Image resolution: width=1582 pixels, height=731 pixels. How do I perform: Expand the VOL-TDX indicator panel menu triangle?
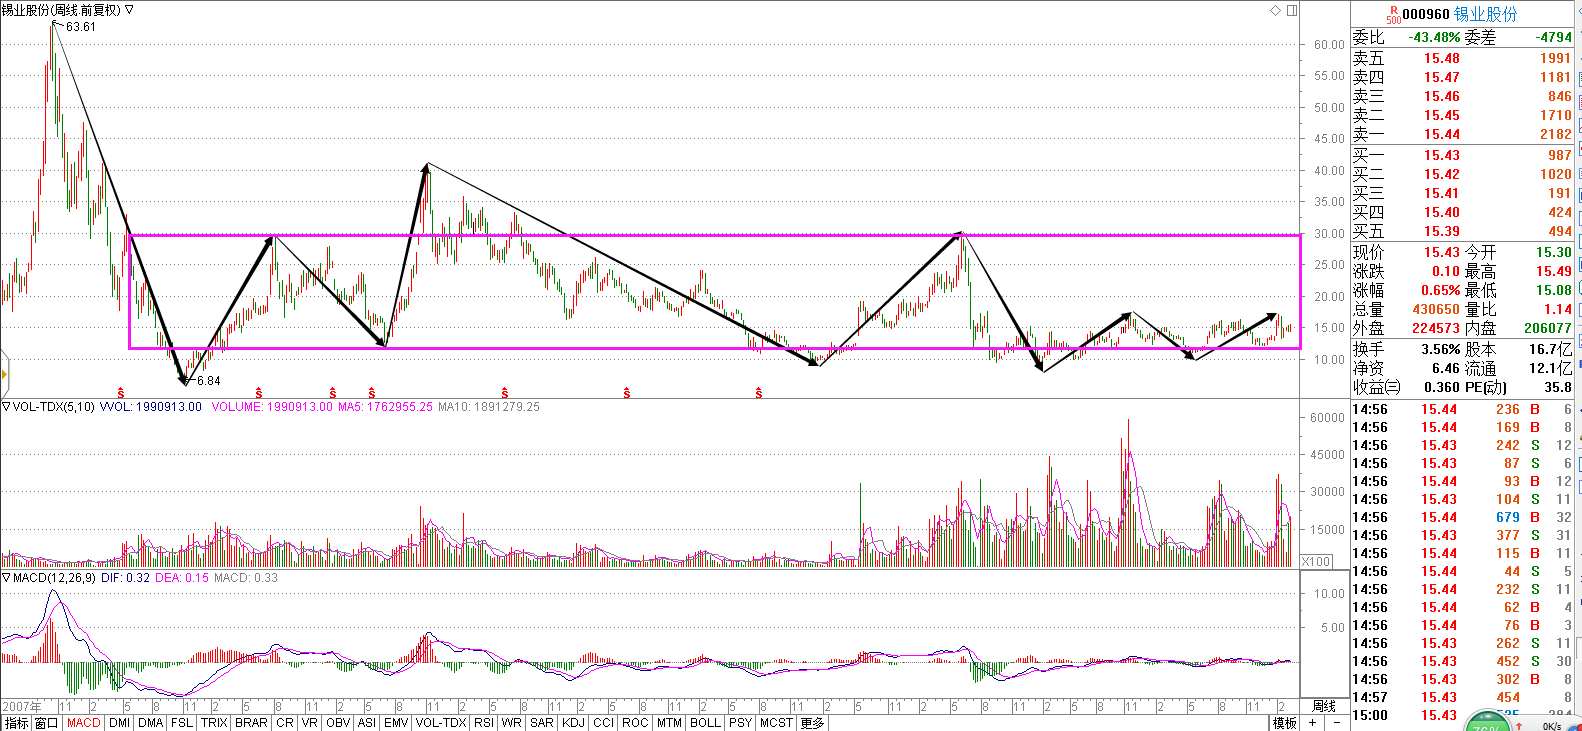coord(6,407)
